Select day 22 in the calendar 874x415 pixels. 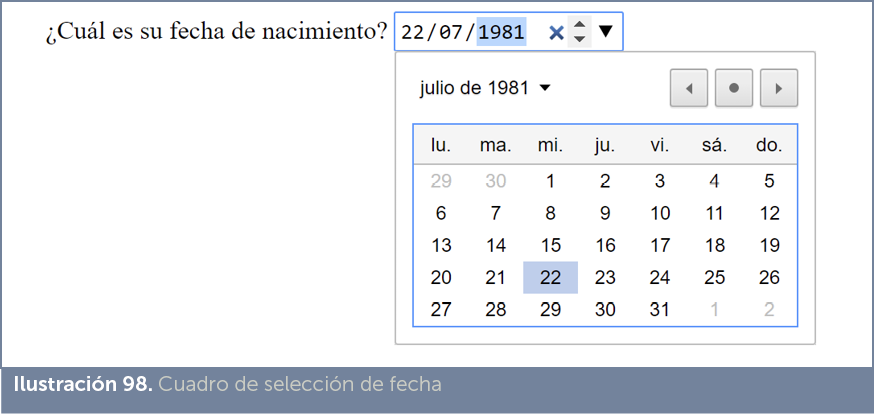550,278
